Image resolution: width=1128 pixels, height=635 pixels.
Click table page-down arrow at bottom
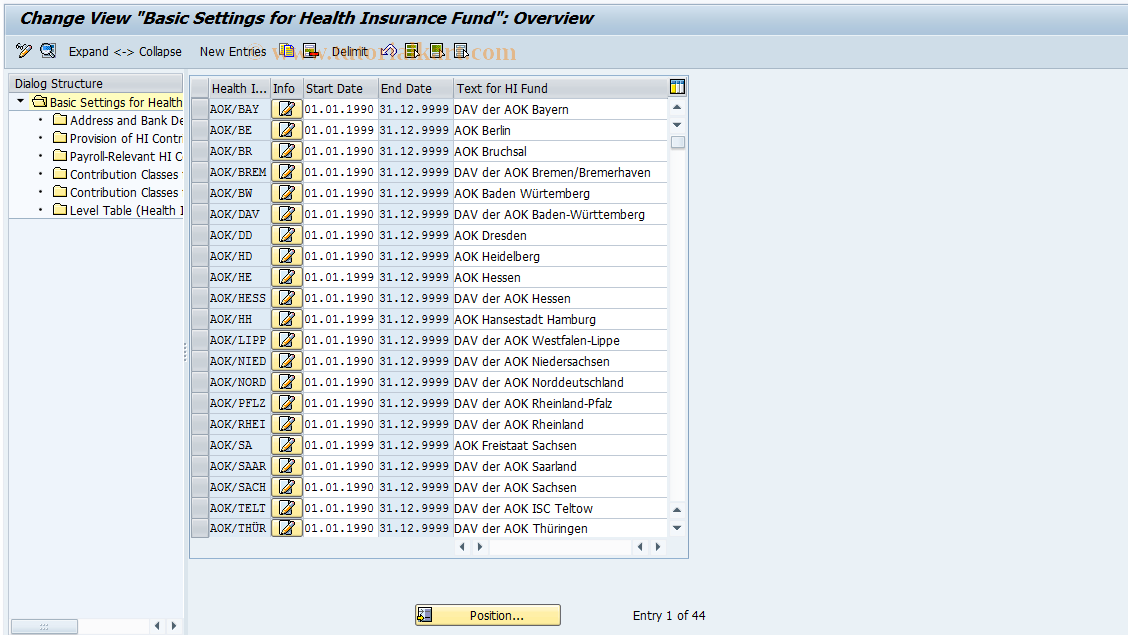click(x=677, y=528)
